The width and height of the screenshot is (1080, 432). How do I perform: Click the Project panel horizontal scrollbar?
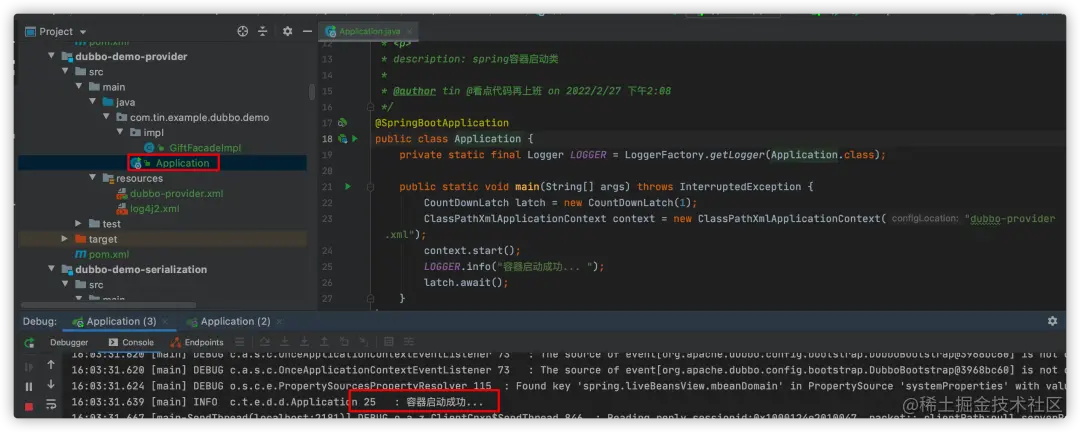[x=107, y=305]
